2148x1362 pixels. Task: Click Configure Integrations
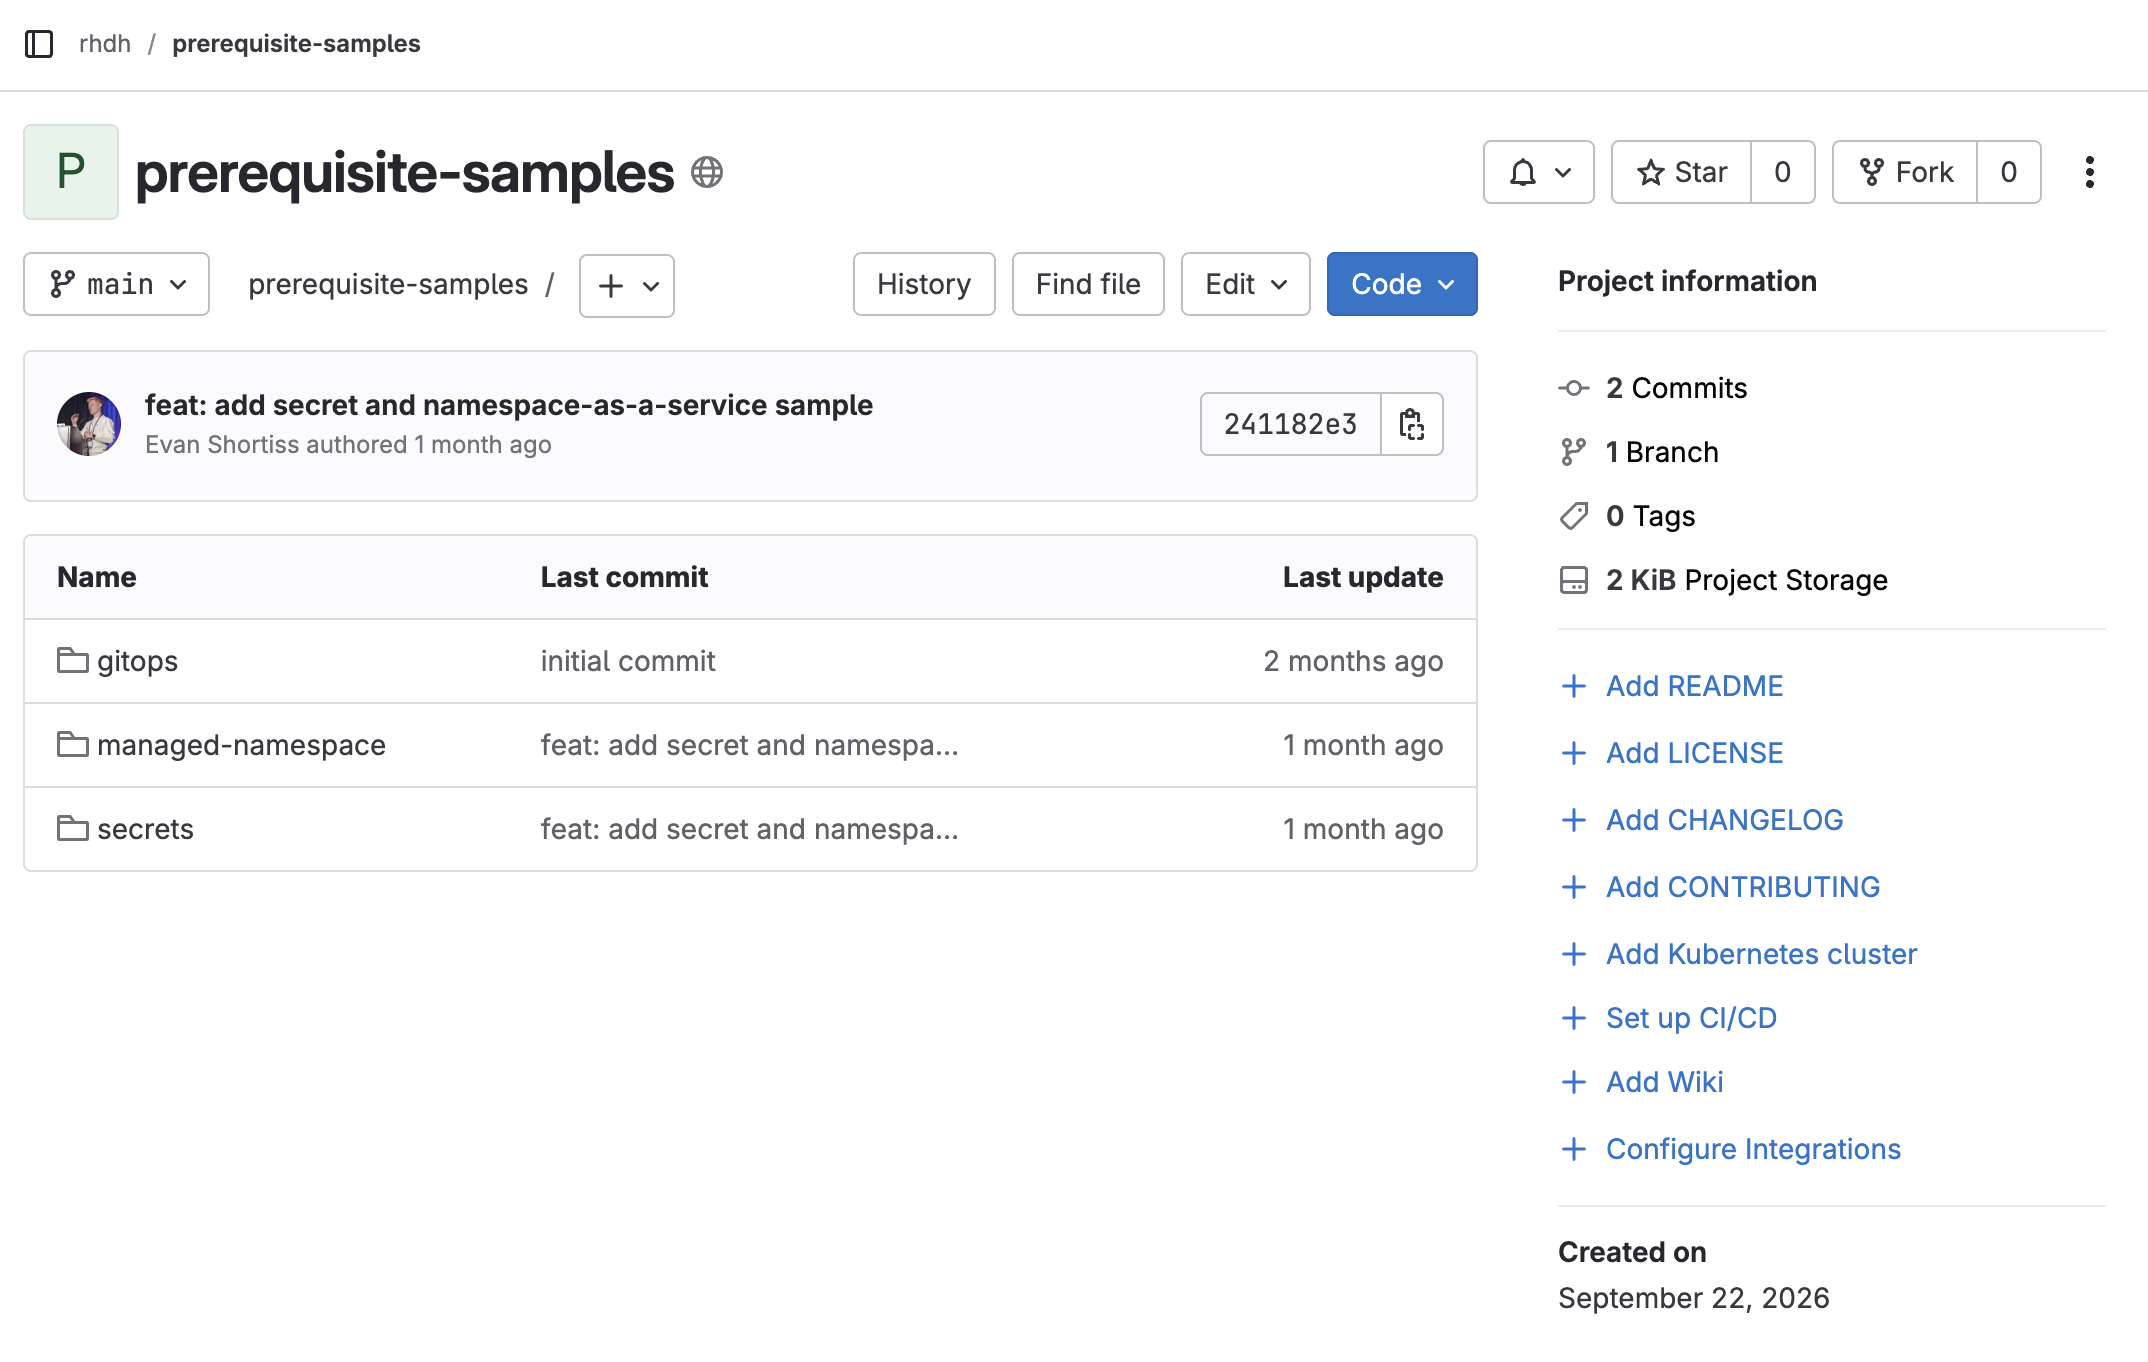tap(1753, 1149)
